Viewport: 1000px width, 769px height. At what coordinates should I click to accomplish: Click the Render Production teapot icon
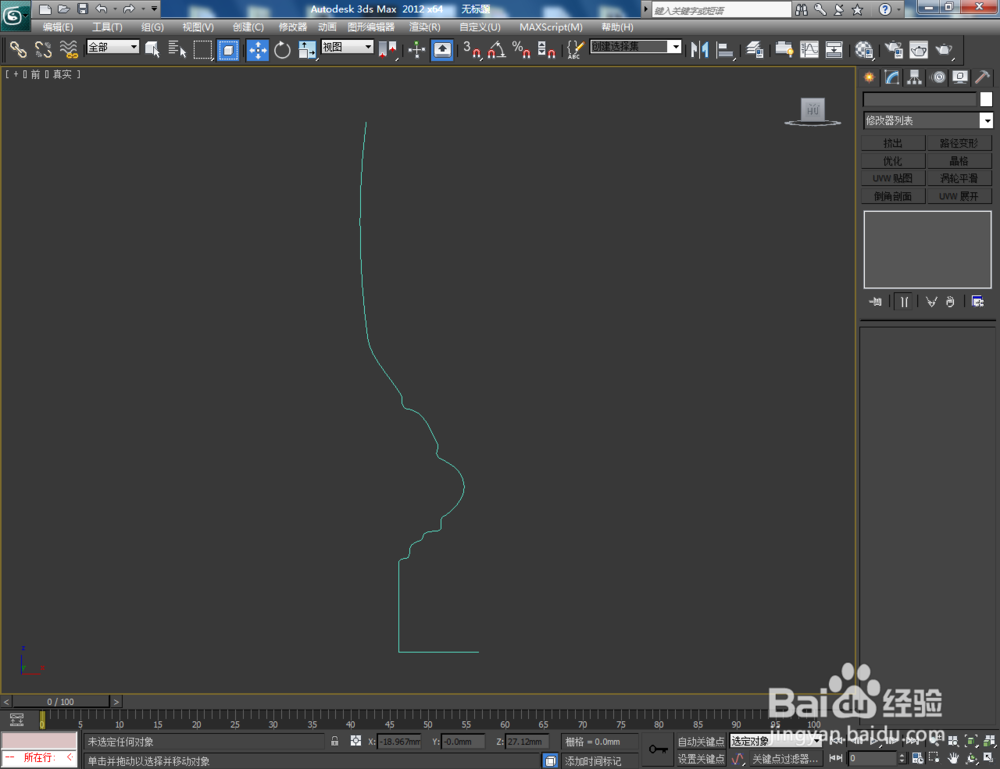[944, 50]
